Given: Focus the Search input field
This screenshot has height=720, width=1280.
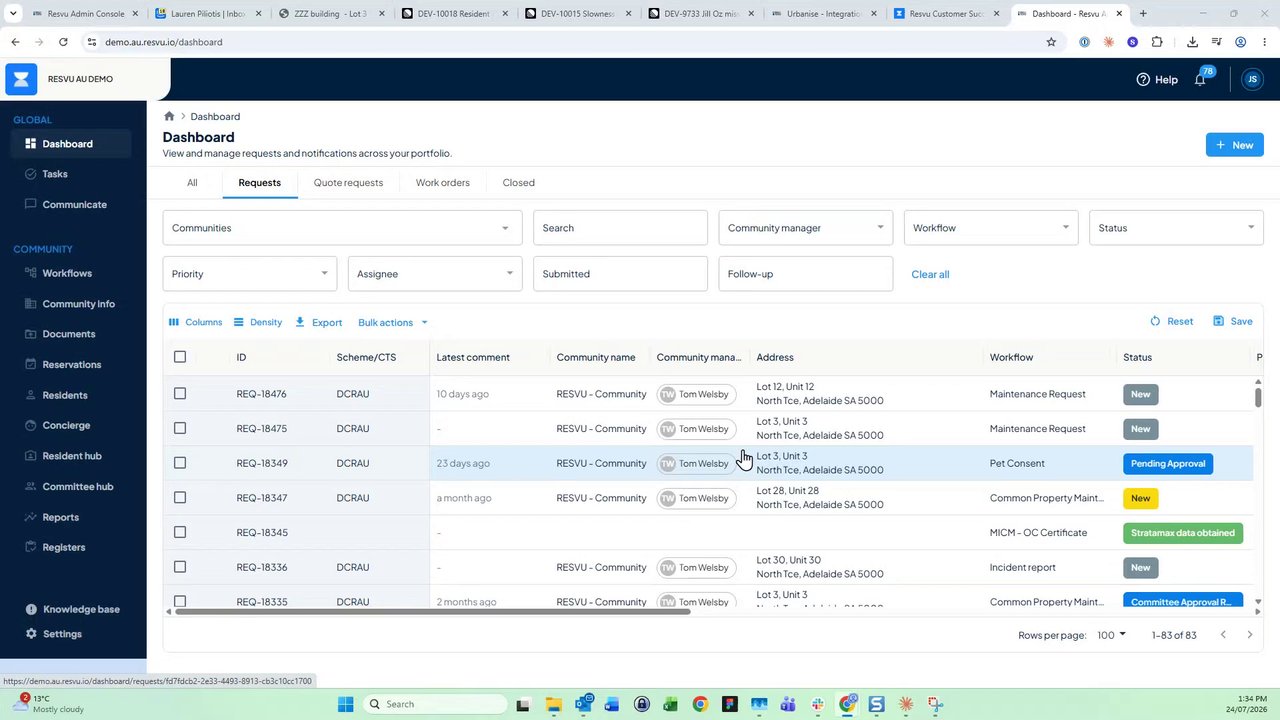Looking at the screenshot, I should pos(620,228).
